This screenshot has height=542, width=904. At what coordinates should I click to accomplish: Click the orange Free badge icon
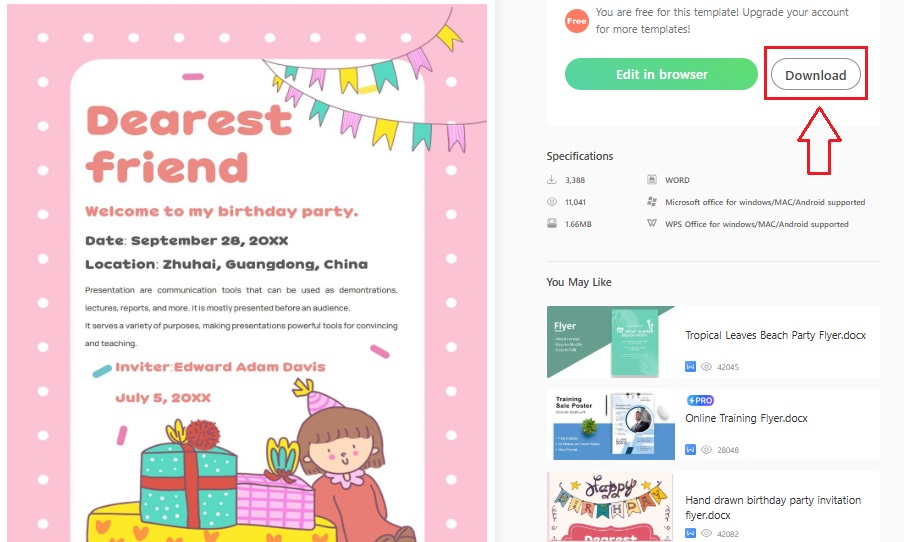(x=577, y=21)
